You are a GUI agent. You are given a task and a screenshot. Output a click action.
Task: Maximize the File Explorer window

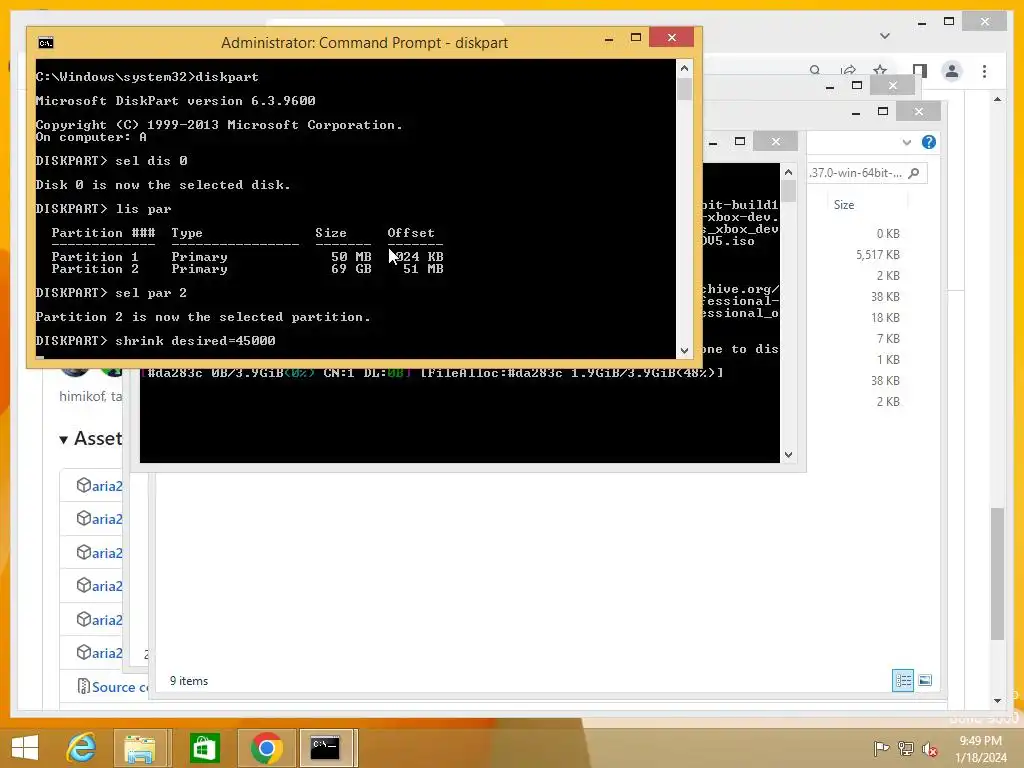click(x=883, y=112)
